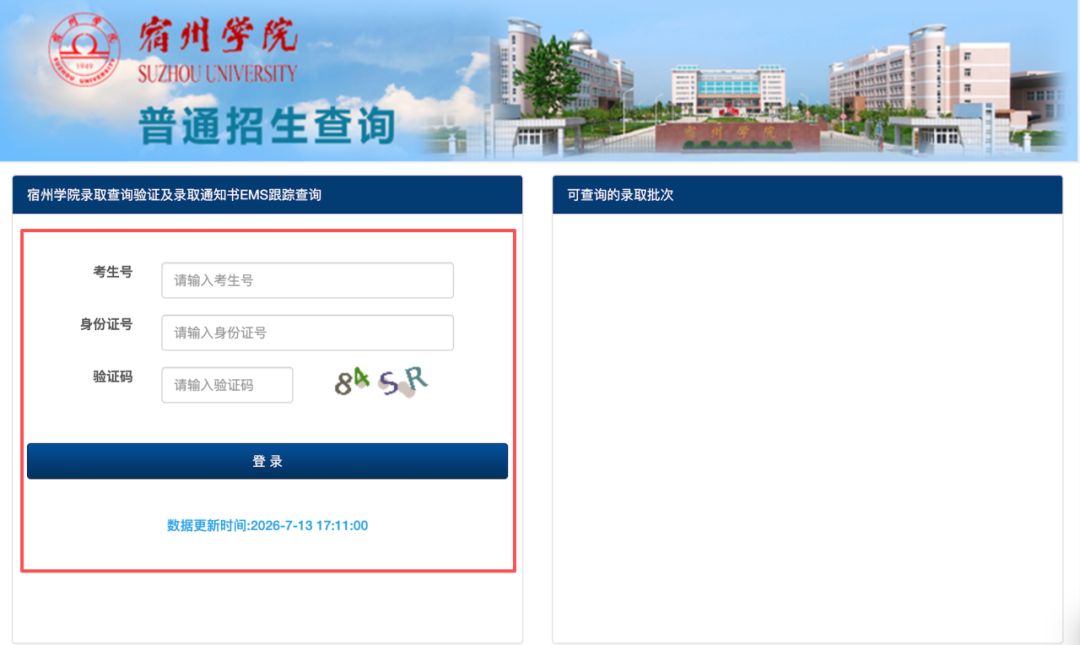Click the 宿州学院录取查询验证 panel header

267,194
